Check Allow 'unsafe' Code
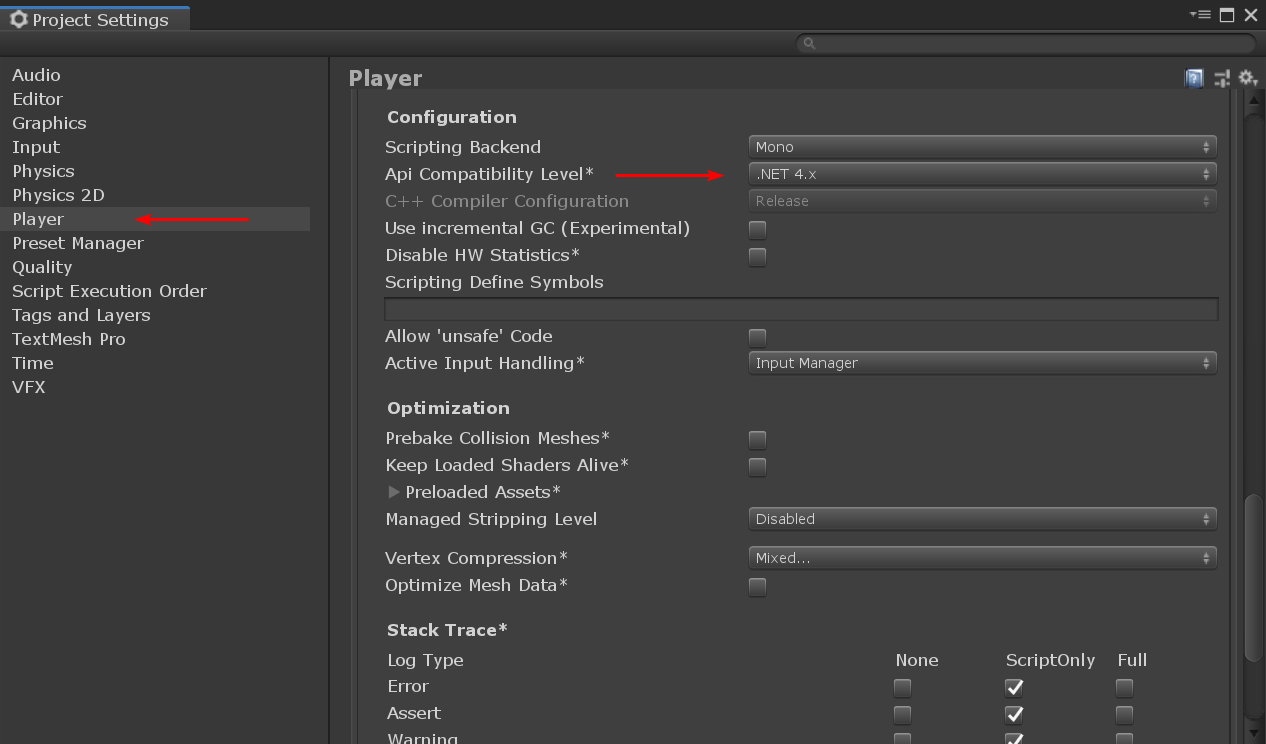The height and width of the screenshot is (744, 1266). pos(757,337)
